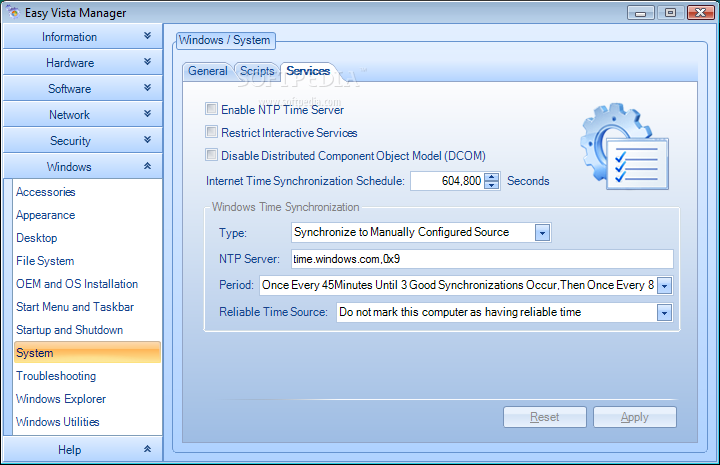Decrease synchronization schedule with down arrow
Image resolution: width=720 pixels, height=465 pixels.
pyautogui.click(x=492, y=185)
